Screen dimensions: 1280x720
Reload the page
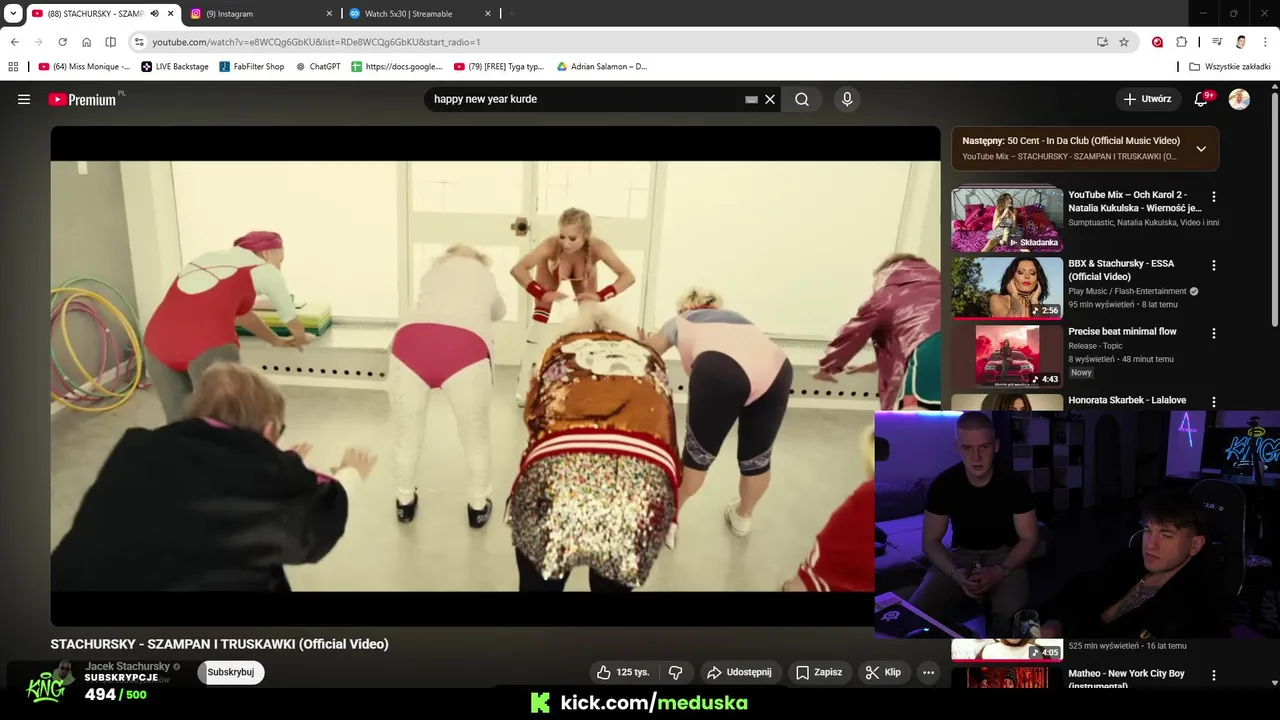tap(62, 42)
